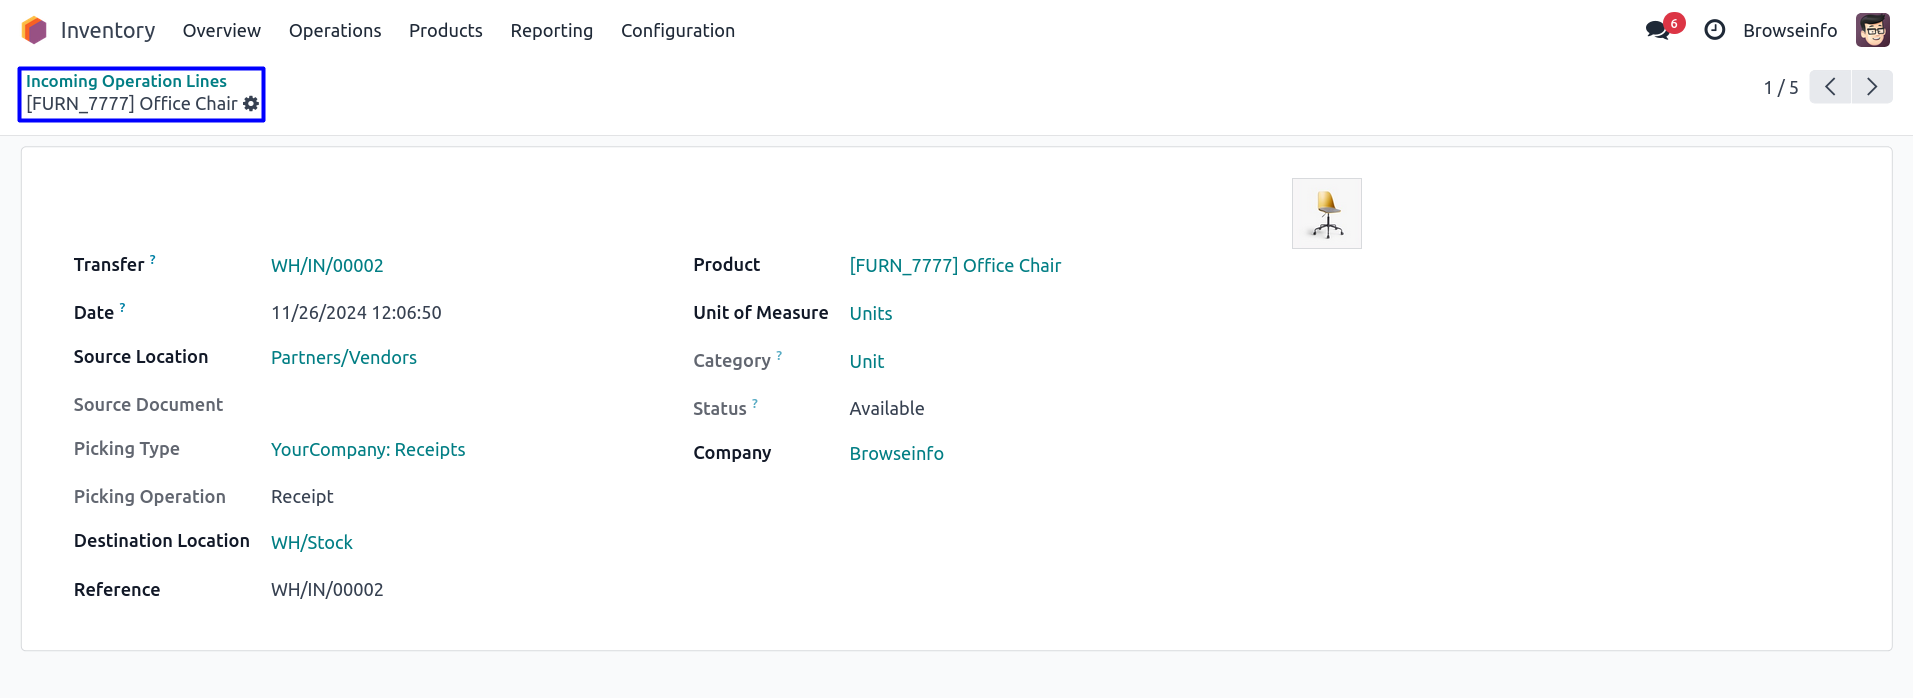Open the activities clock icon
The image size is (1913, 698).
[x=1714, y=31]
